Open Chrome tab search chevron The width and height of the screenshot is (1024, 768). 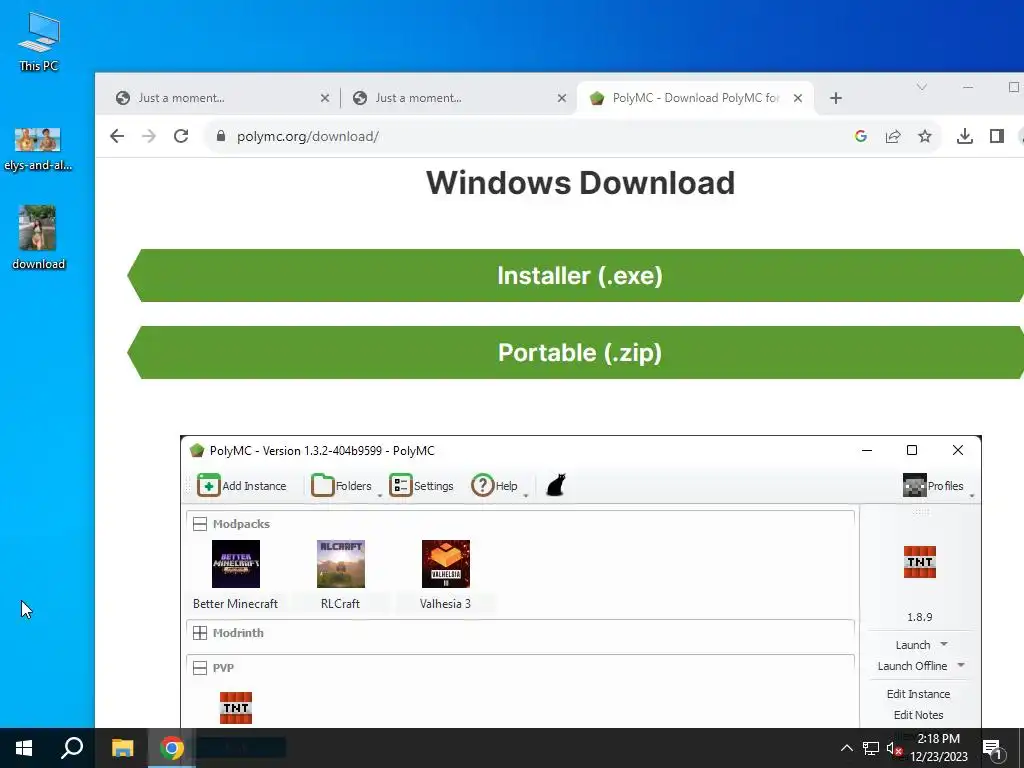(921, 87)
